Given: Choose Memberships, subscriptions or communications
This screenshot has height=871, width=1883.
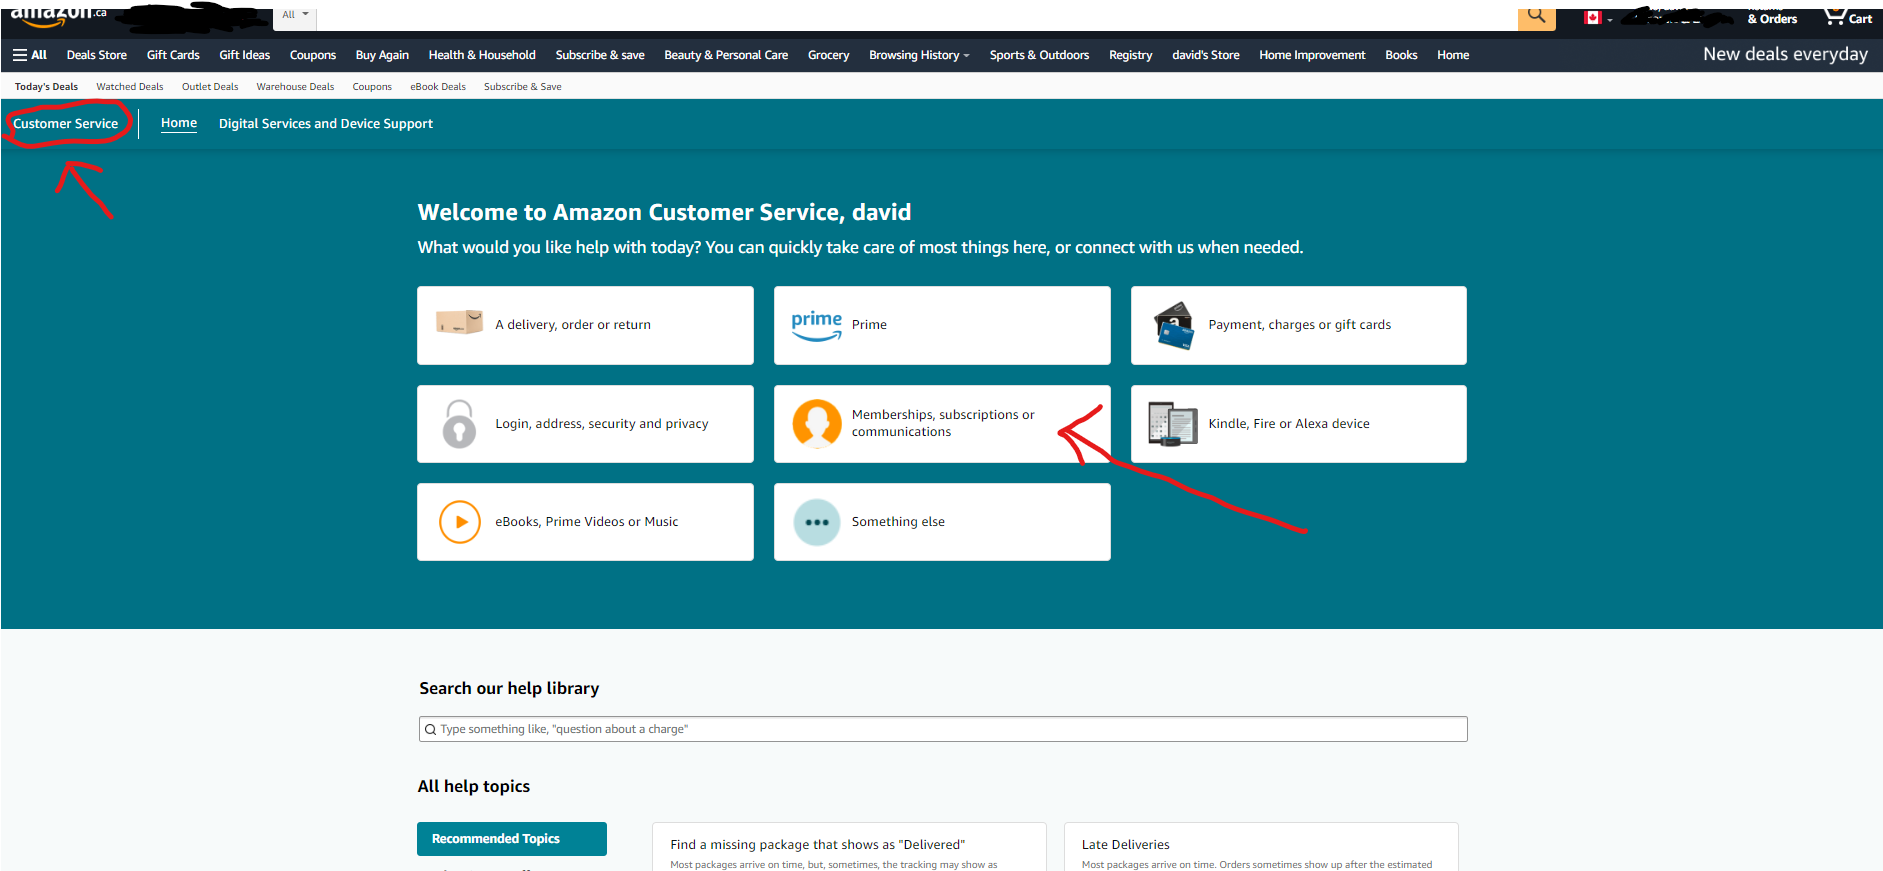Looking at the screenshot, I should [x=942, y=424].
